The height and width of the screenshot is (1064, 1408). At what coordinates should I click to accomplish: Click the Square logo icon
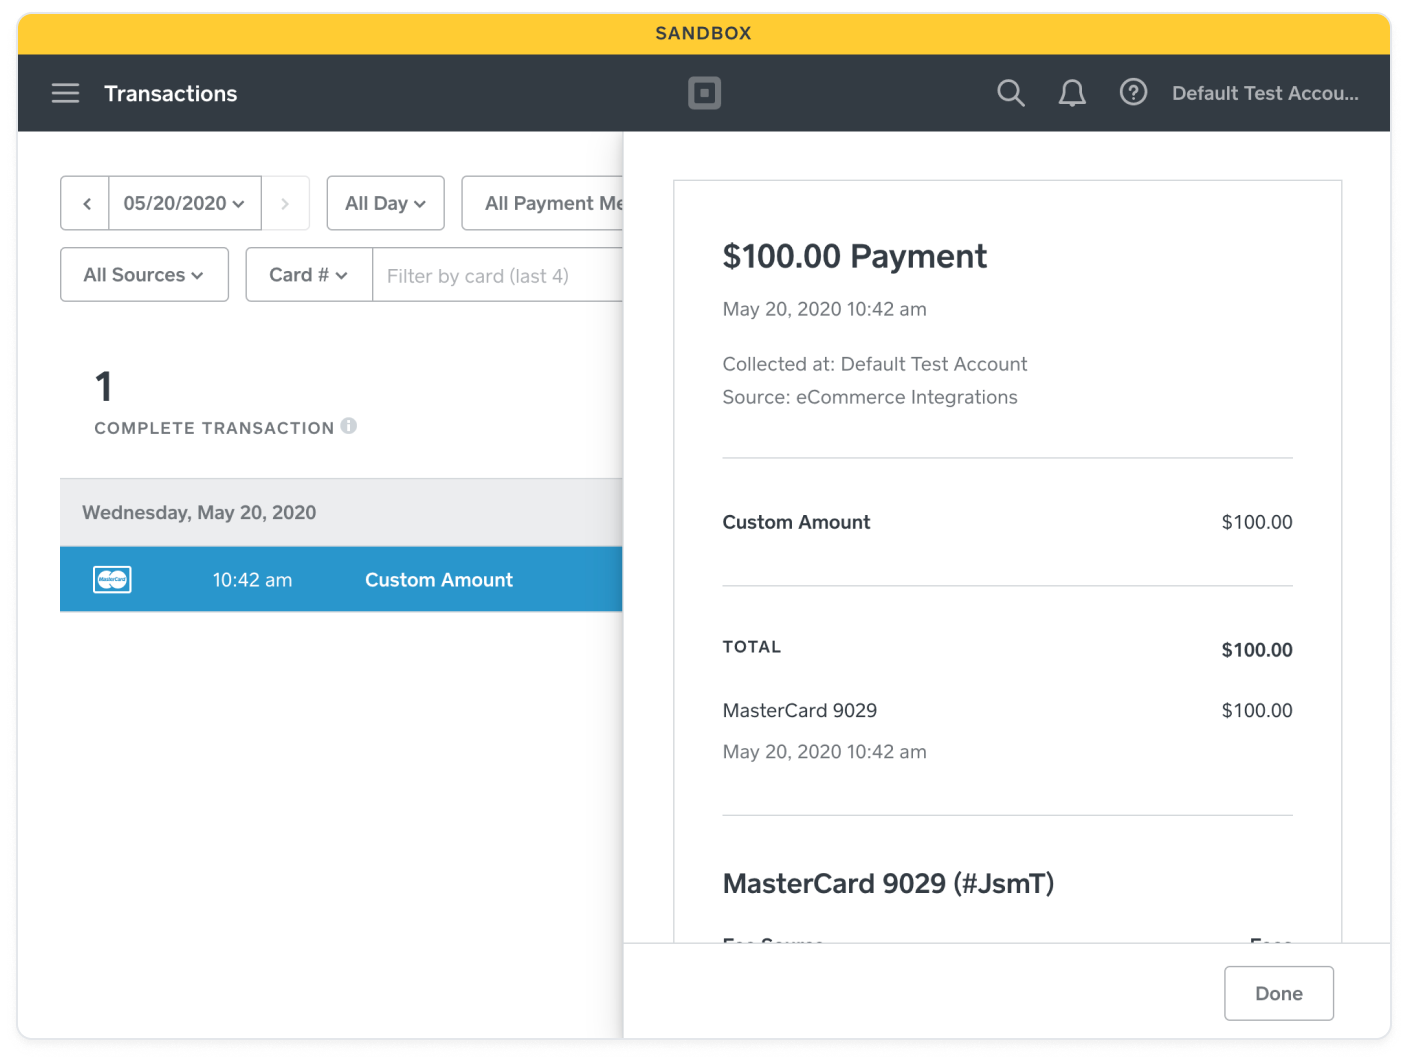[704, 93]
